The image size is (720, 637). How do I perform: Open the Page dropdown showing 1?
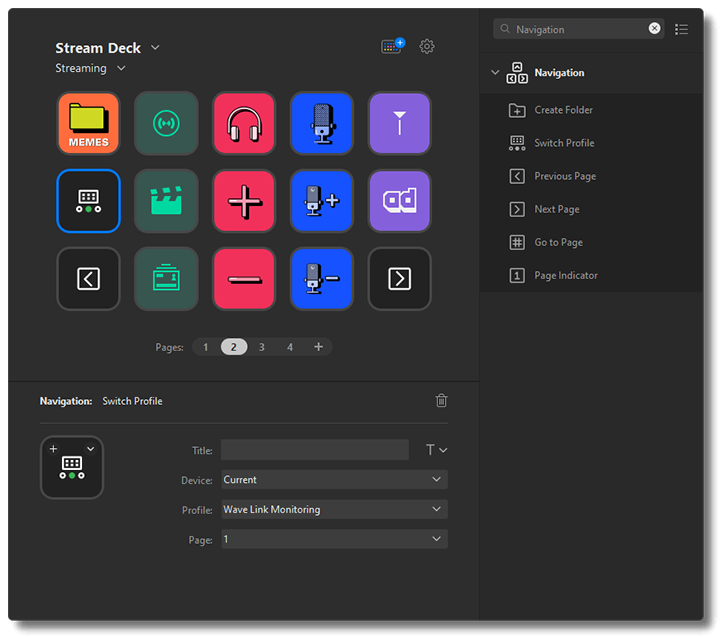tap(334, 539)
